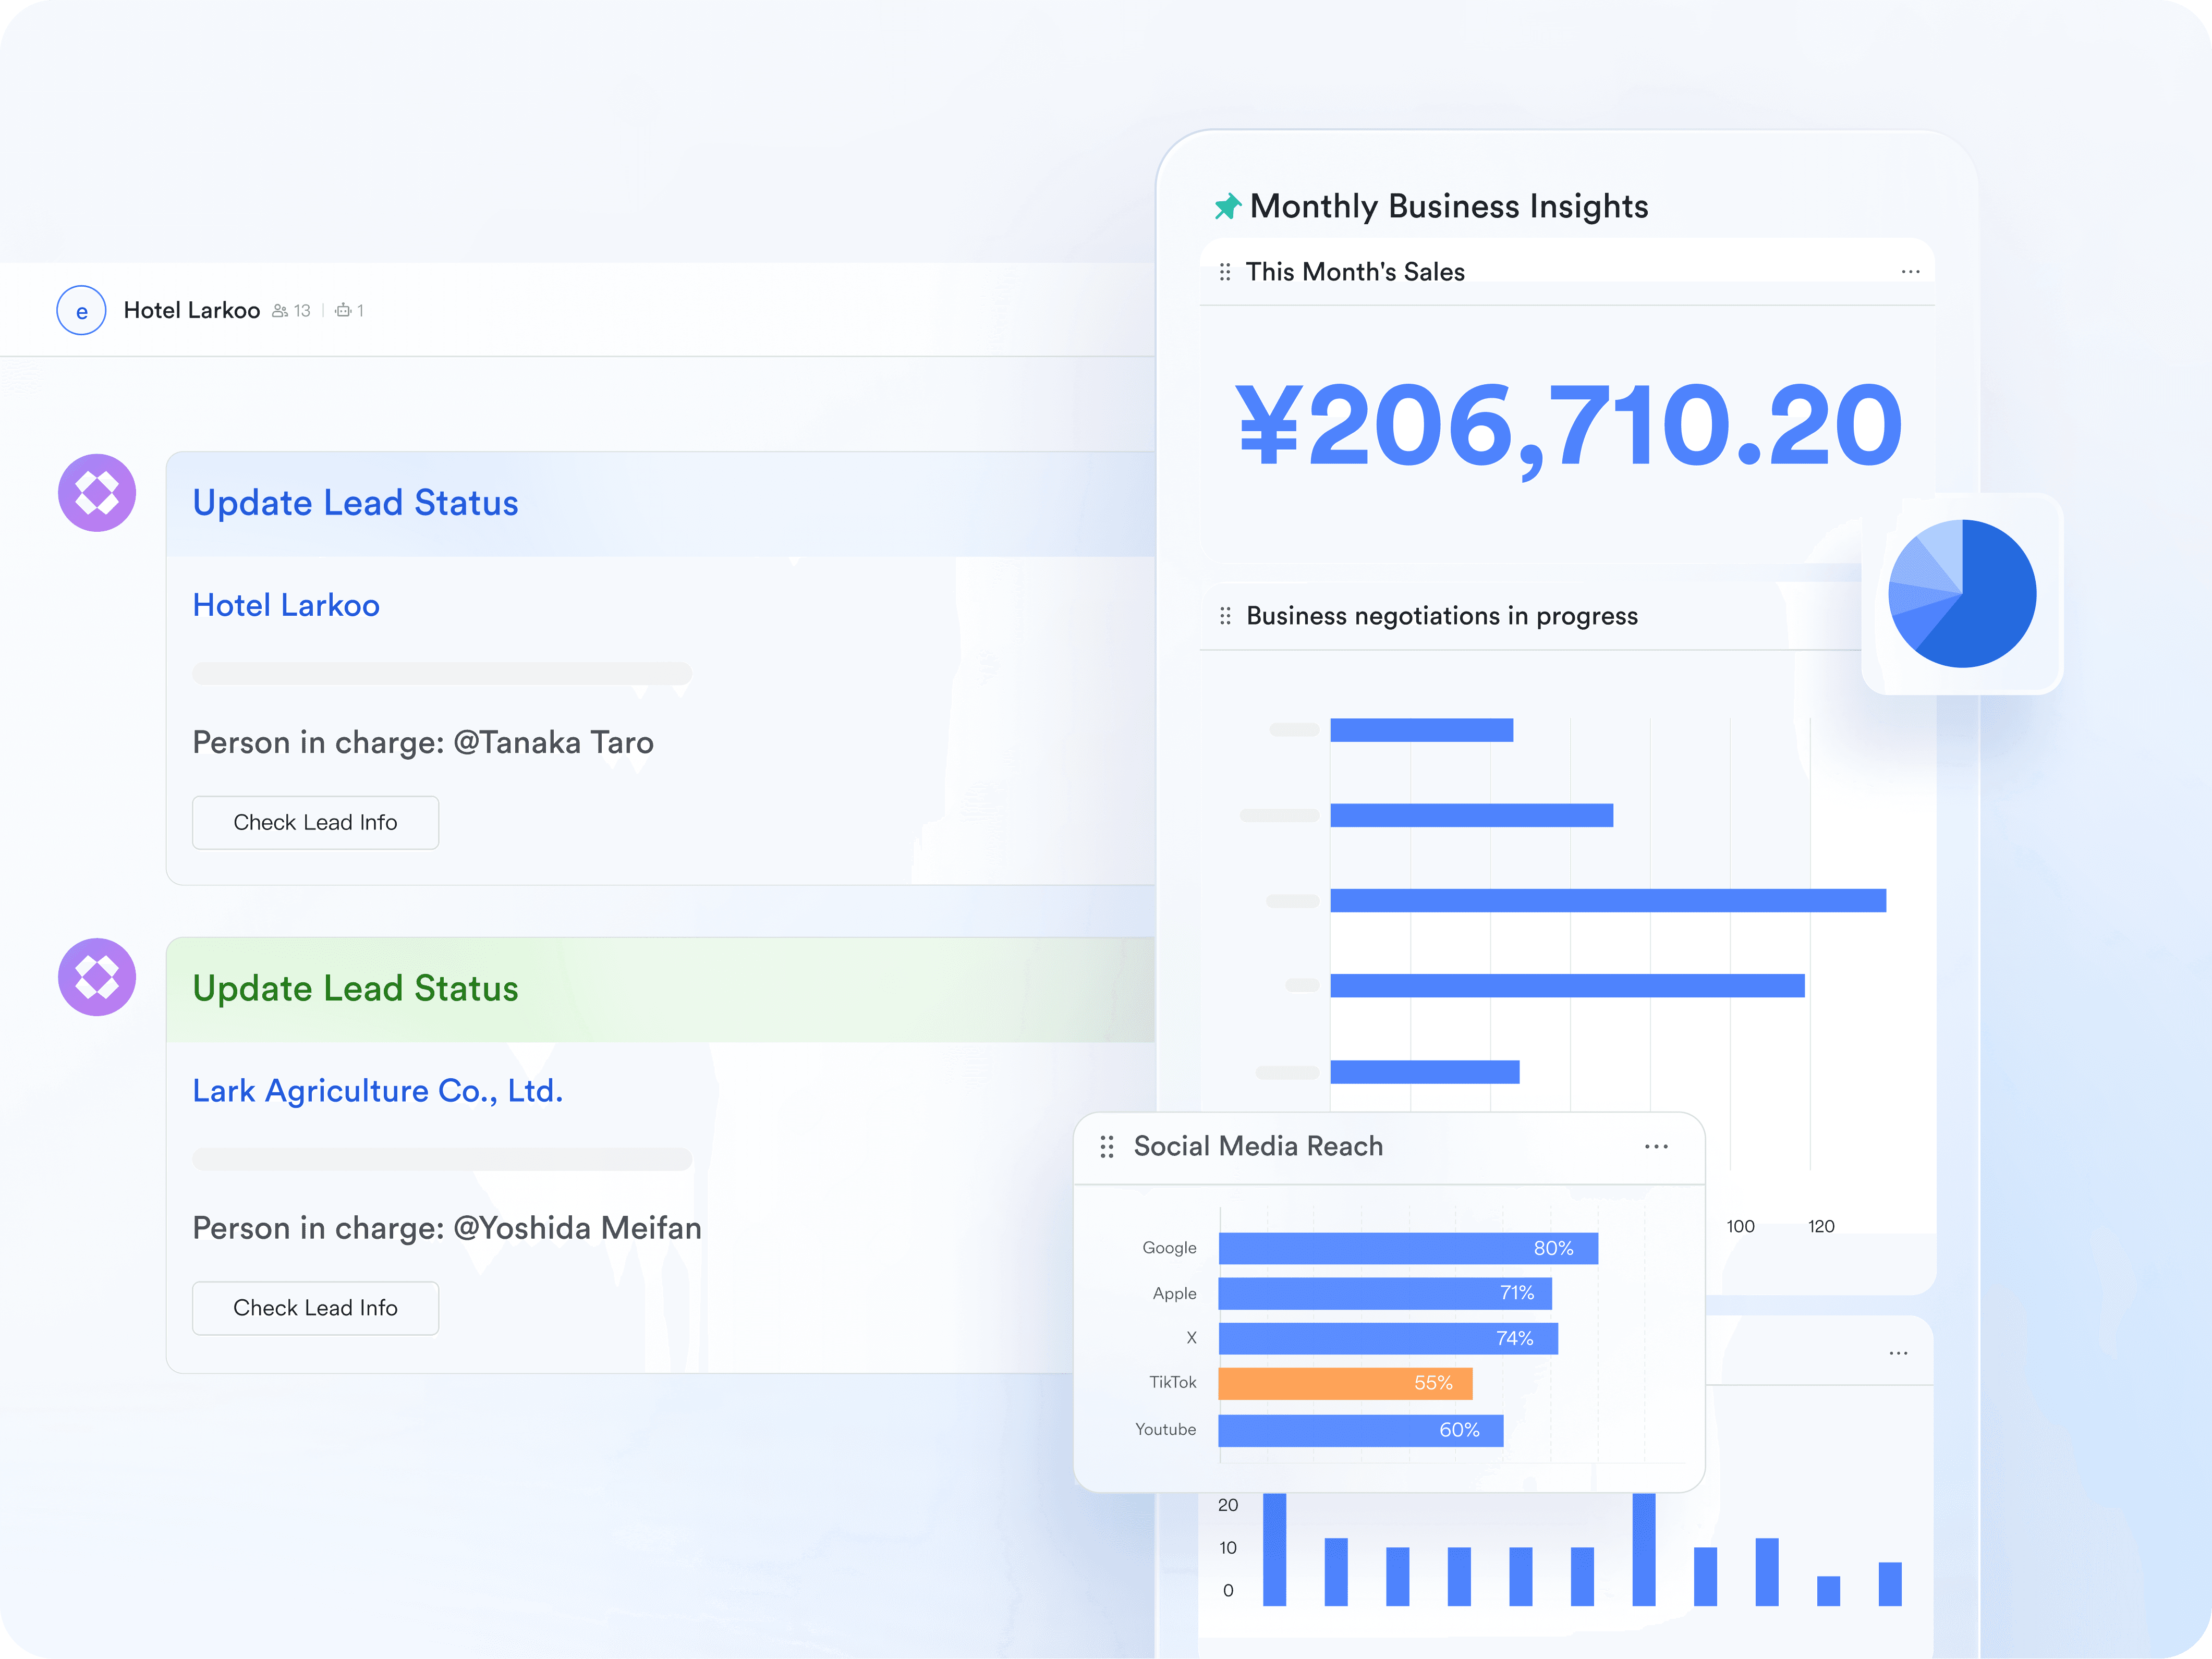Click the member count icon showing 13
The width and height of the screenshot is (2212, 1659).
(x=281, y=311)
